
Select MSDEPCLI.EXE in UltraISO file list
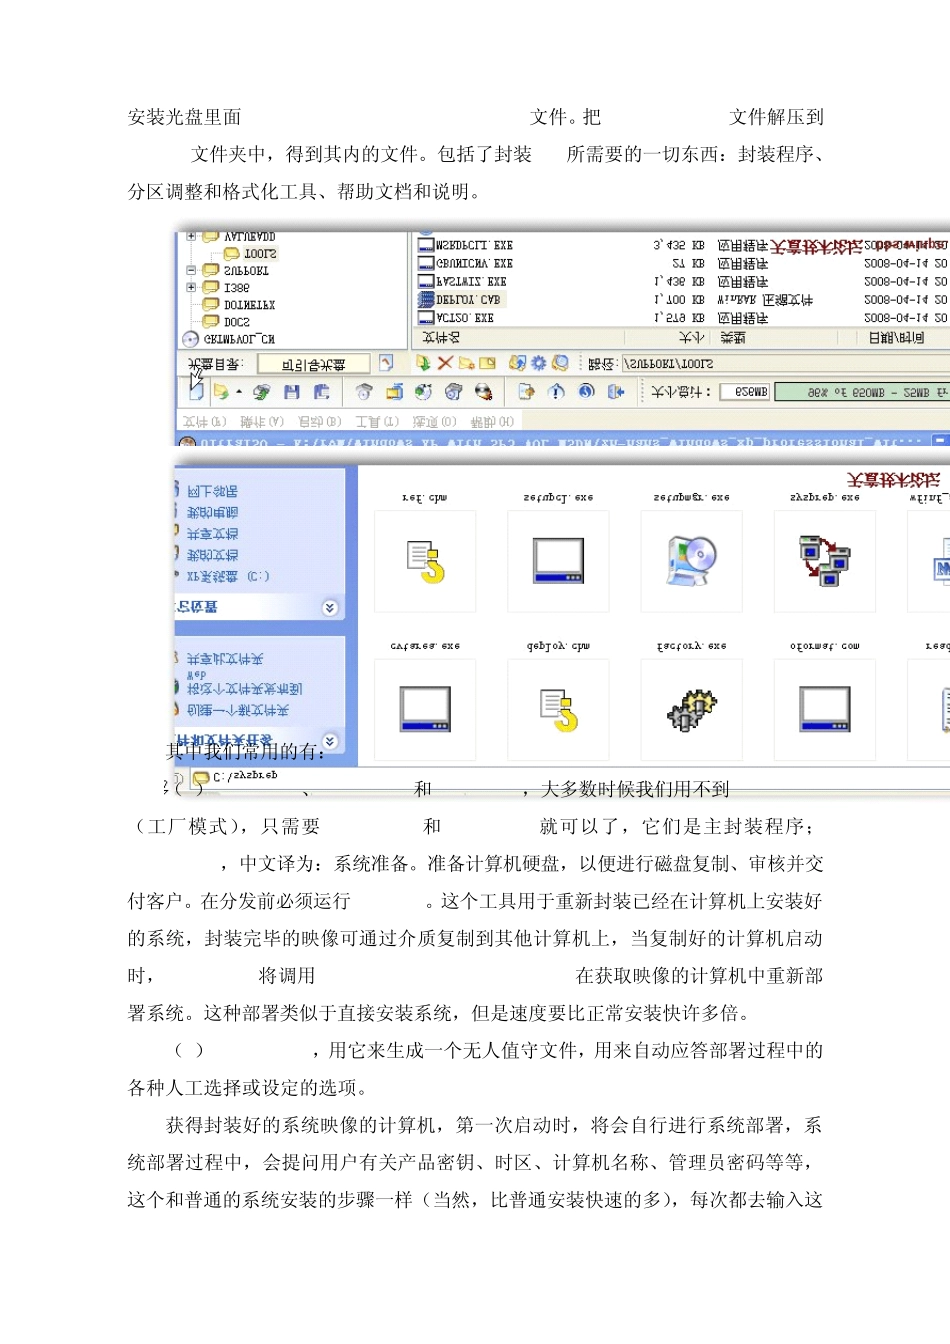466,245
